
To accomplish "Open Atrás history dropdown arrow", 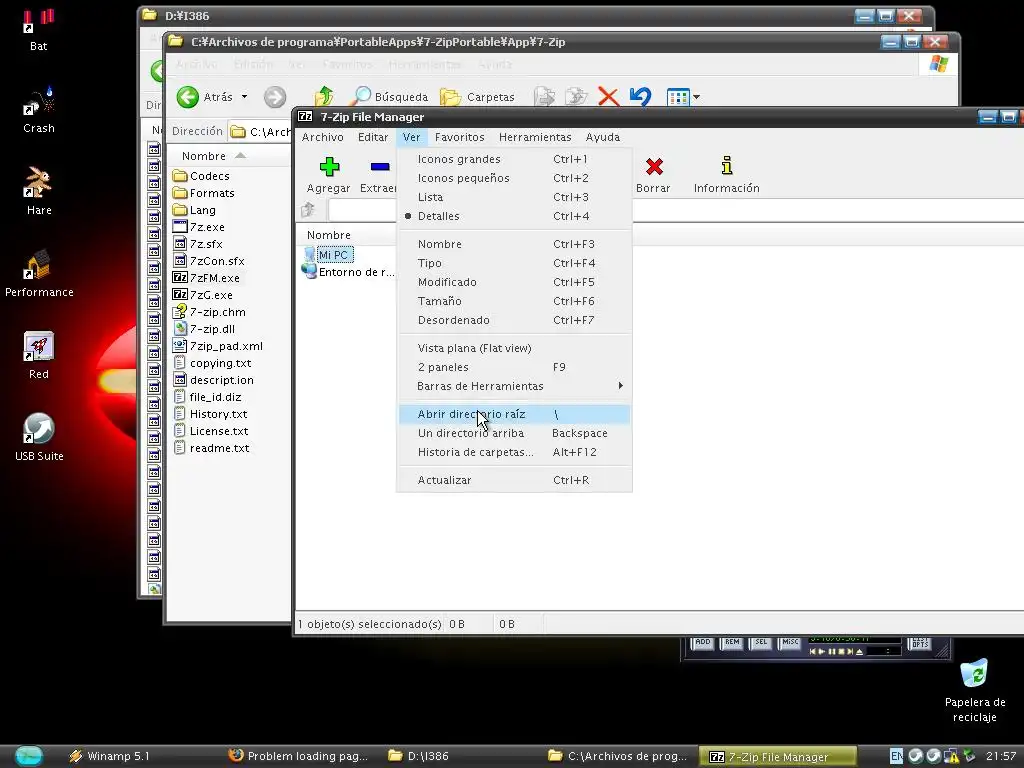I will coord(244,97).
